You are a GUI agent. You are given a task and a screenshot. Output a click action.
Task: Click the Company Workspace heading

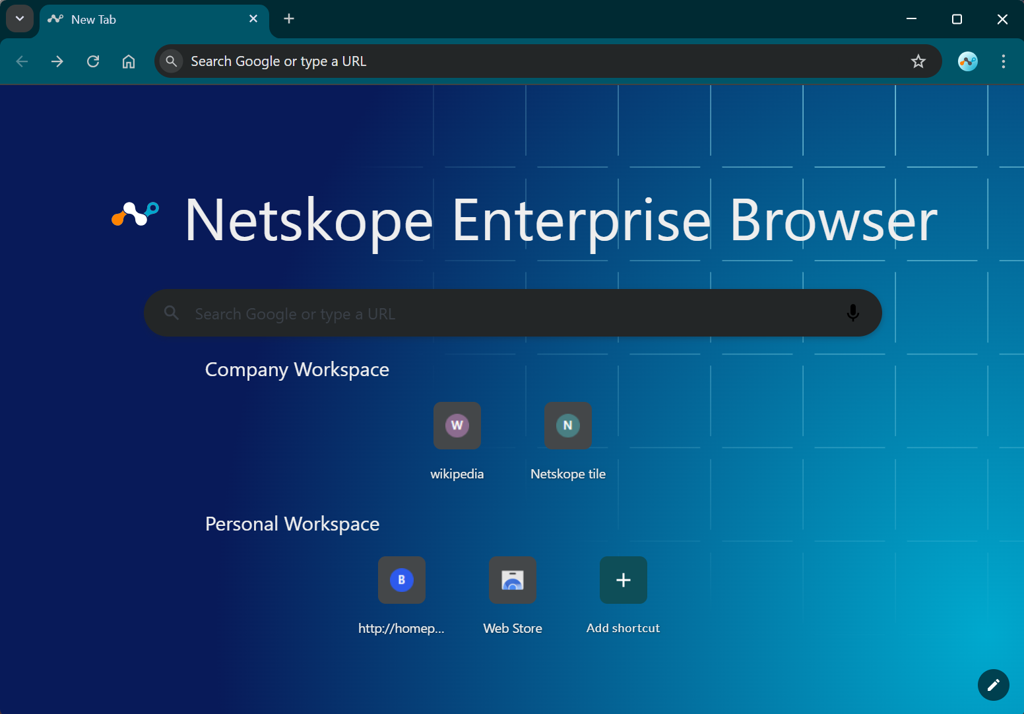[297, 370]
